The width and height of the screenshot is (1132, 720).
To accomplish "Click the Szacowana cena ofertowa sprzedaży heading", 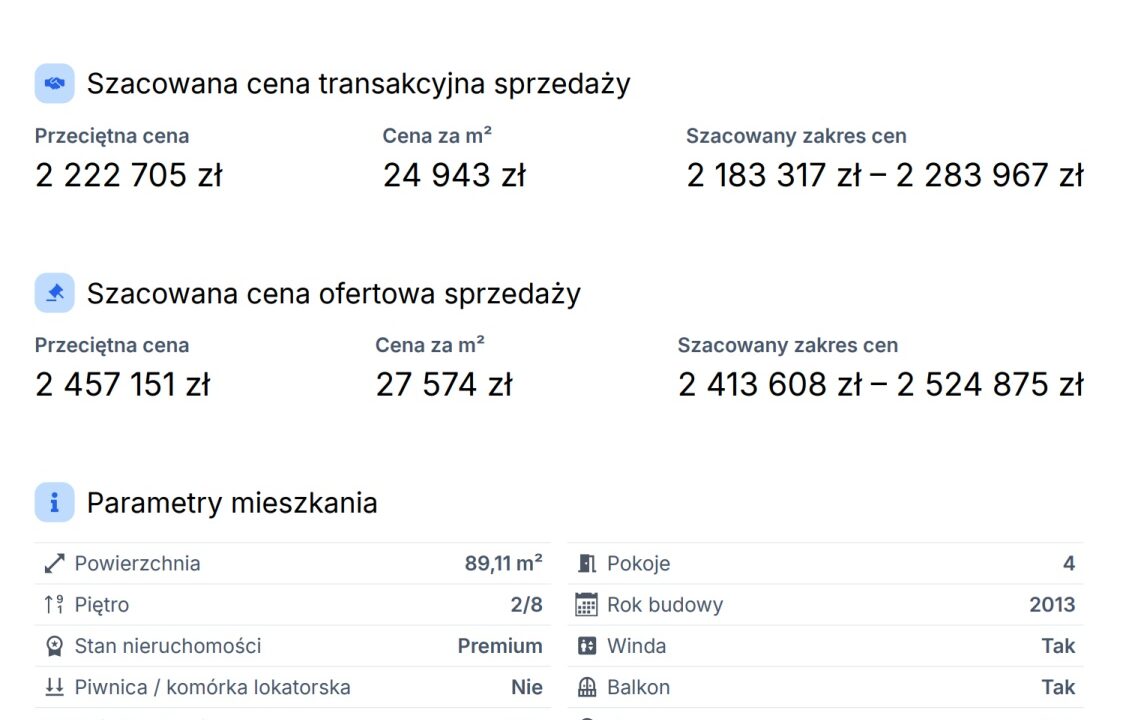I will (x=334, y=294).
